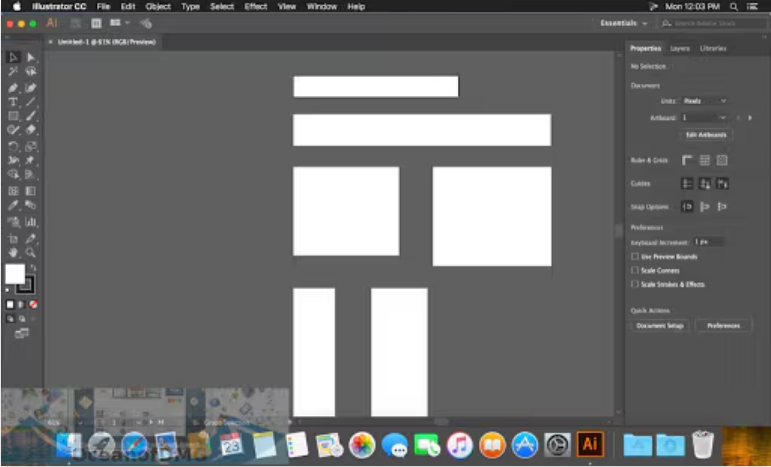Select the Symbol Sprayer tool
Viewport: 771px width, 467px height.
point(13,222)
